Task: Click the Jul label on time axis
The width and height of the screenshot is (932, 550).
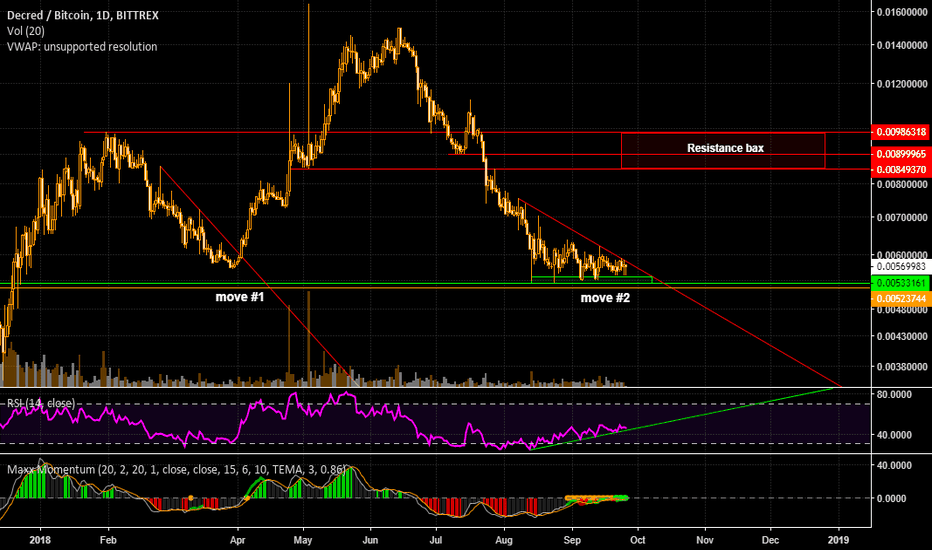Action: click(436, 540)
